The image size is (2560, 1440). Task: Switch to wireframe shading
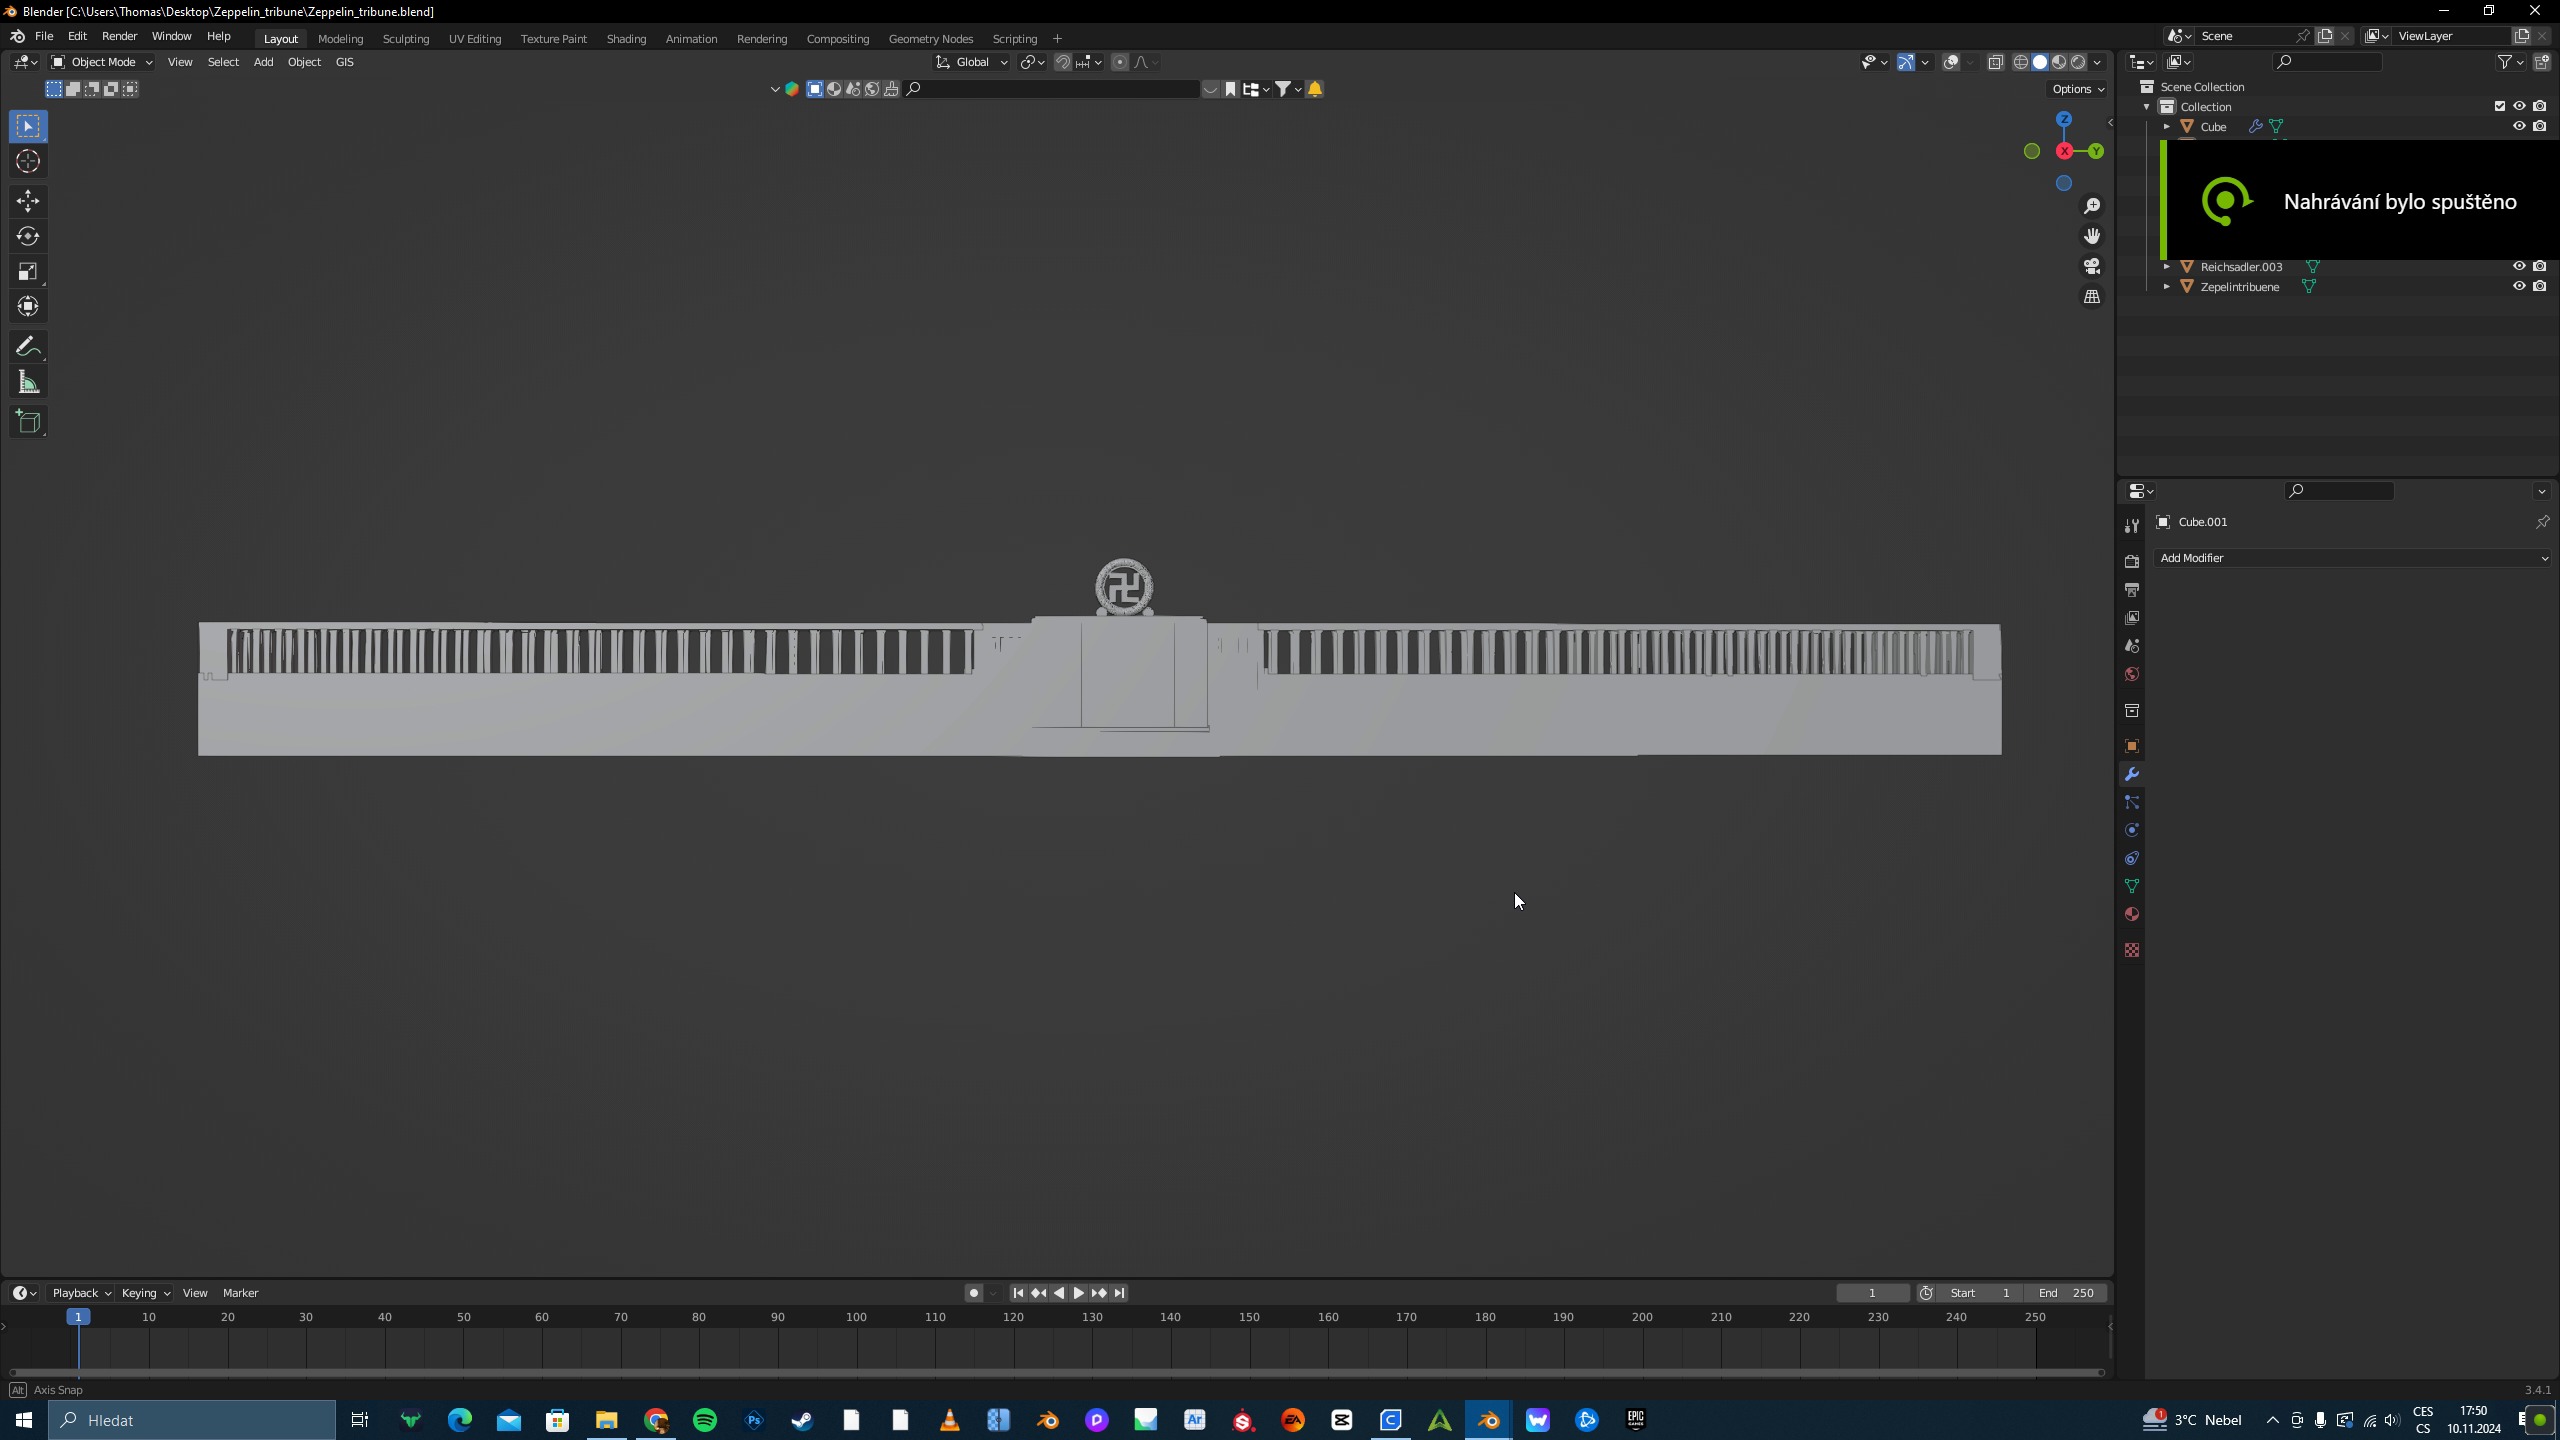pyautogui.click(x=2021, y=62)
